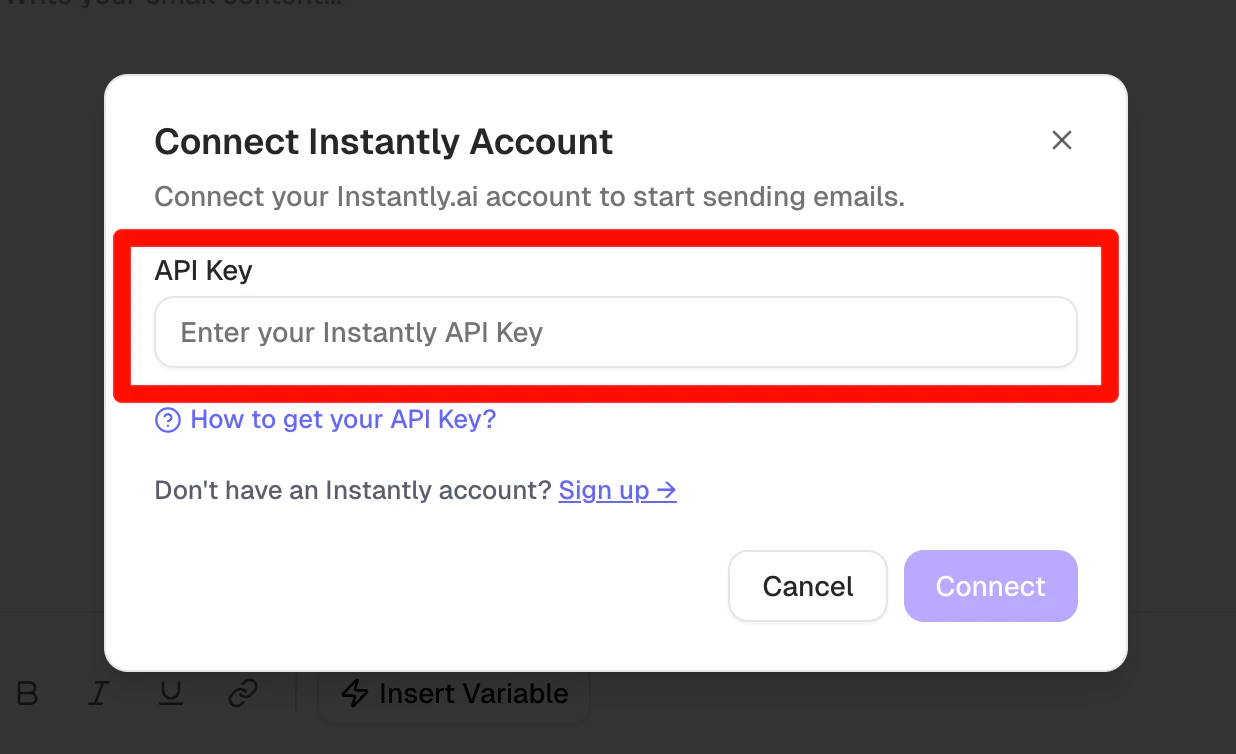The width and height of the screenshot is (1236, 754).
Task: Open the Insert Variable picker
Action: (453, 693)
